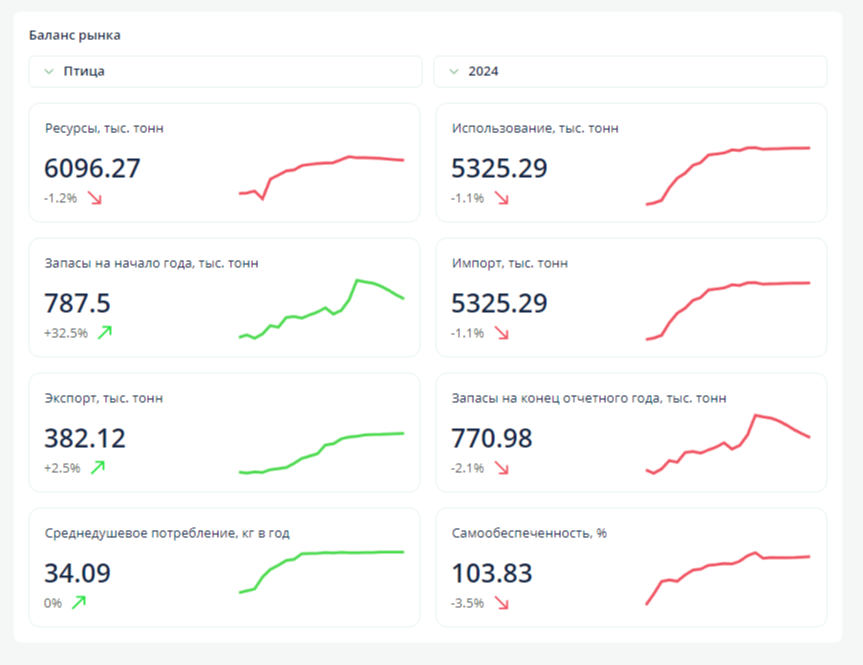863x665 pixels.
Task: Click the red down arrow in Ресурсы card
Action: 95,198
